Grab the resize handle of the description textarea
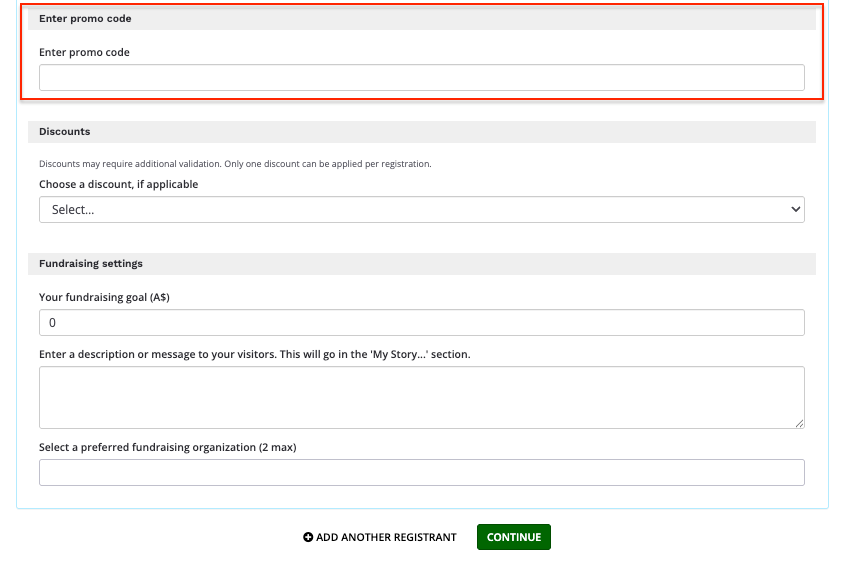 click(799, 424)
